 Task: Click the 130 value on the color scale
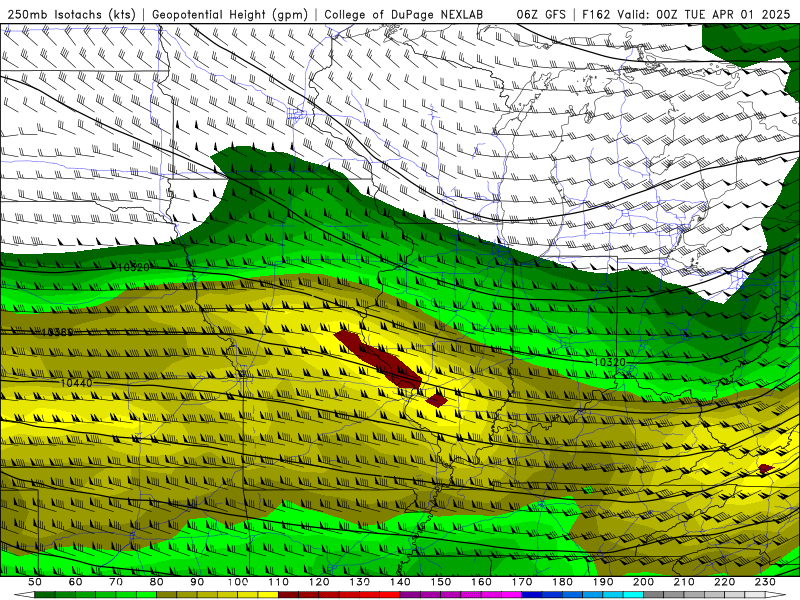point(360,582)
